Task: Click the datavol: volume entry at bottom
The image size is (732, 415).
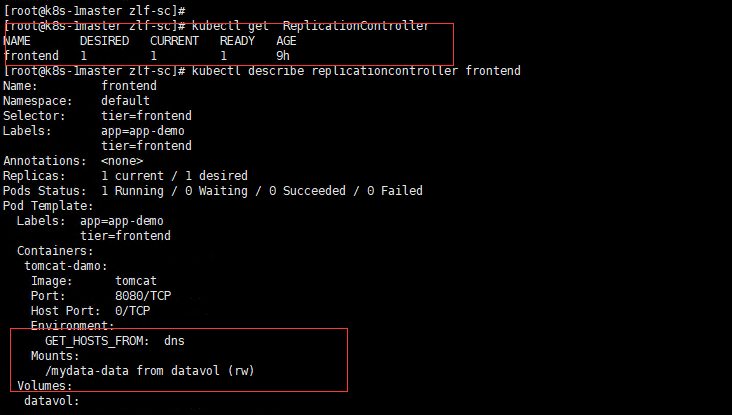Action: tap(51, 401)
